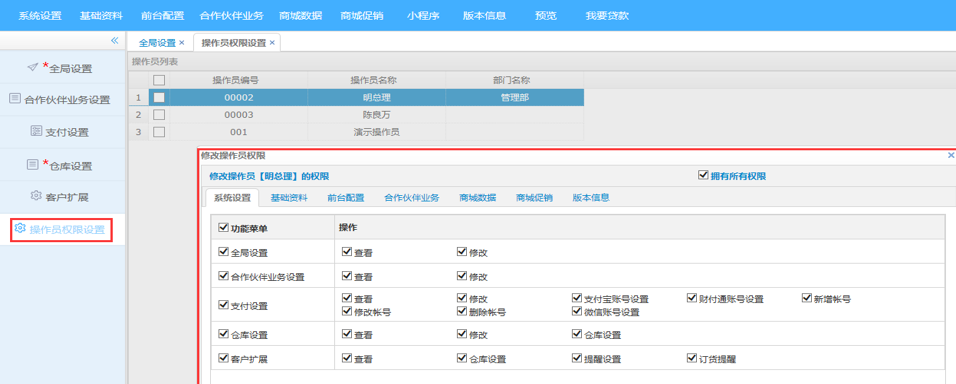
Task: Toggle the 拥有所有权限 checkbox
Action: pyautogui.click(x=702, y=175)
